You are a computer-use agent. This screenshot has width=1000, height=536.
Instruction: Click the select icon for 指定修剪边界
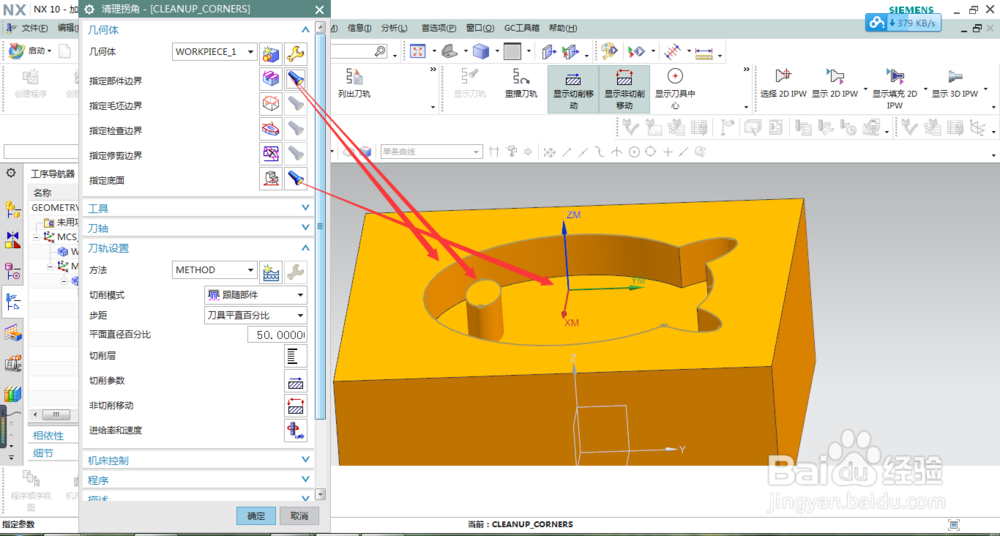point(271,154)
